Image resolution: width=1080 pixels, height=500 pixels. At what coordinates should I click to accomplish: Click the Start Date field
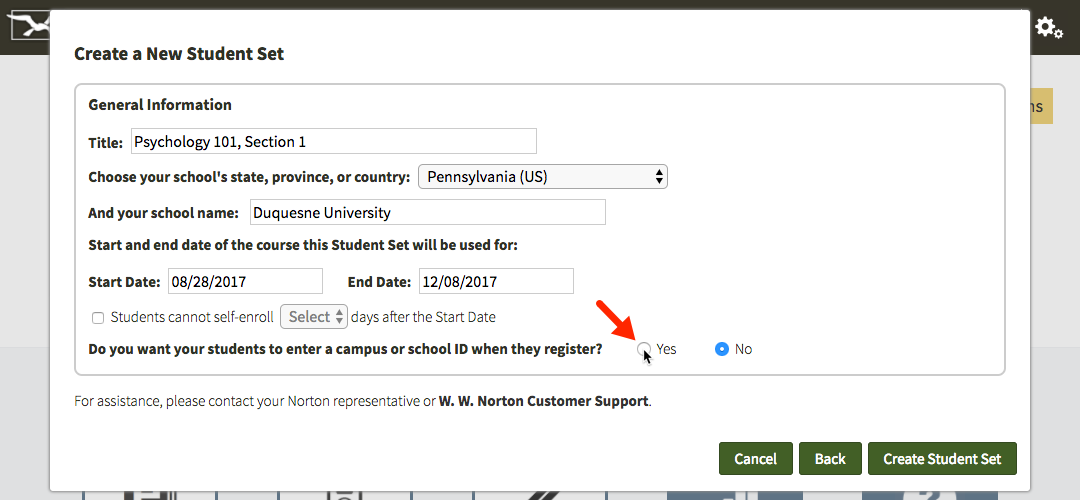(245, 281)
